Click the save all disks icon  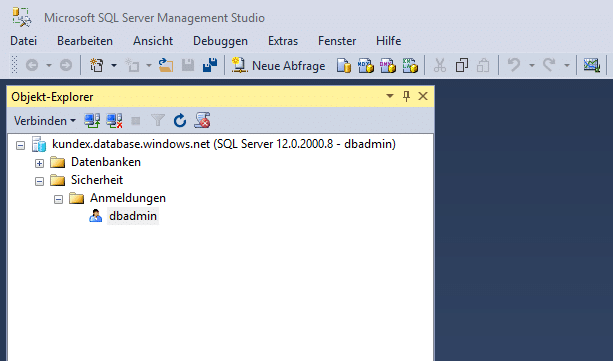(x=210, y=65)
